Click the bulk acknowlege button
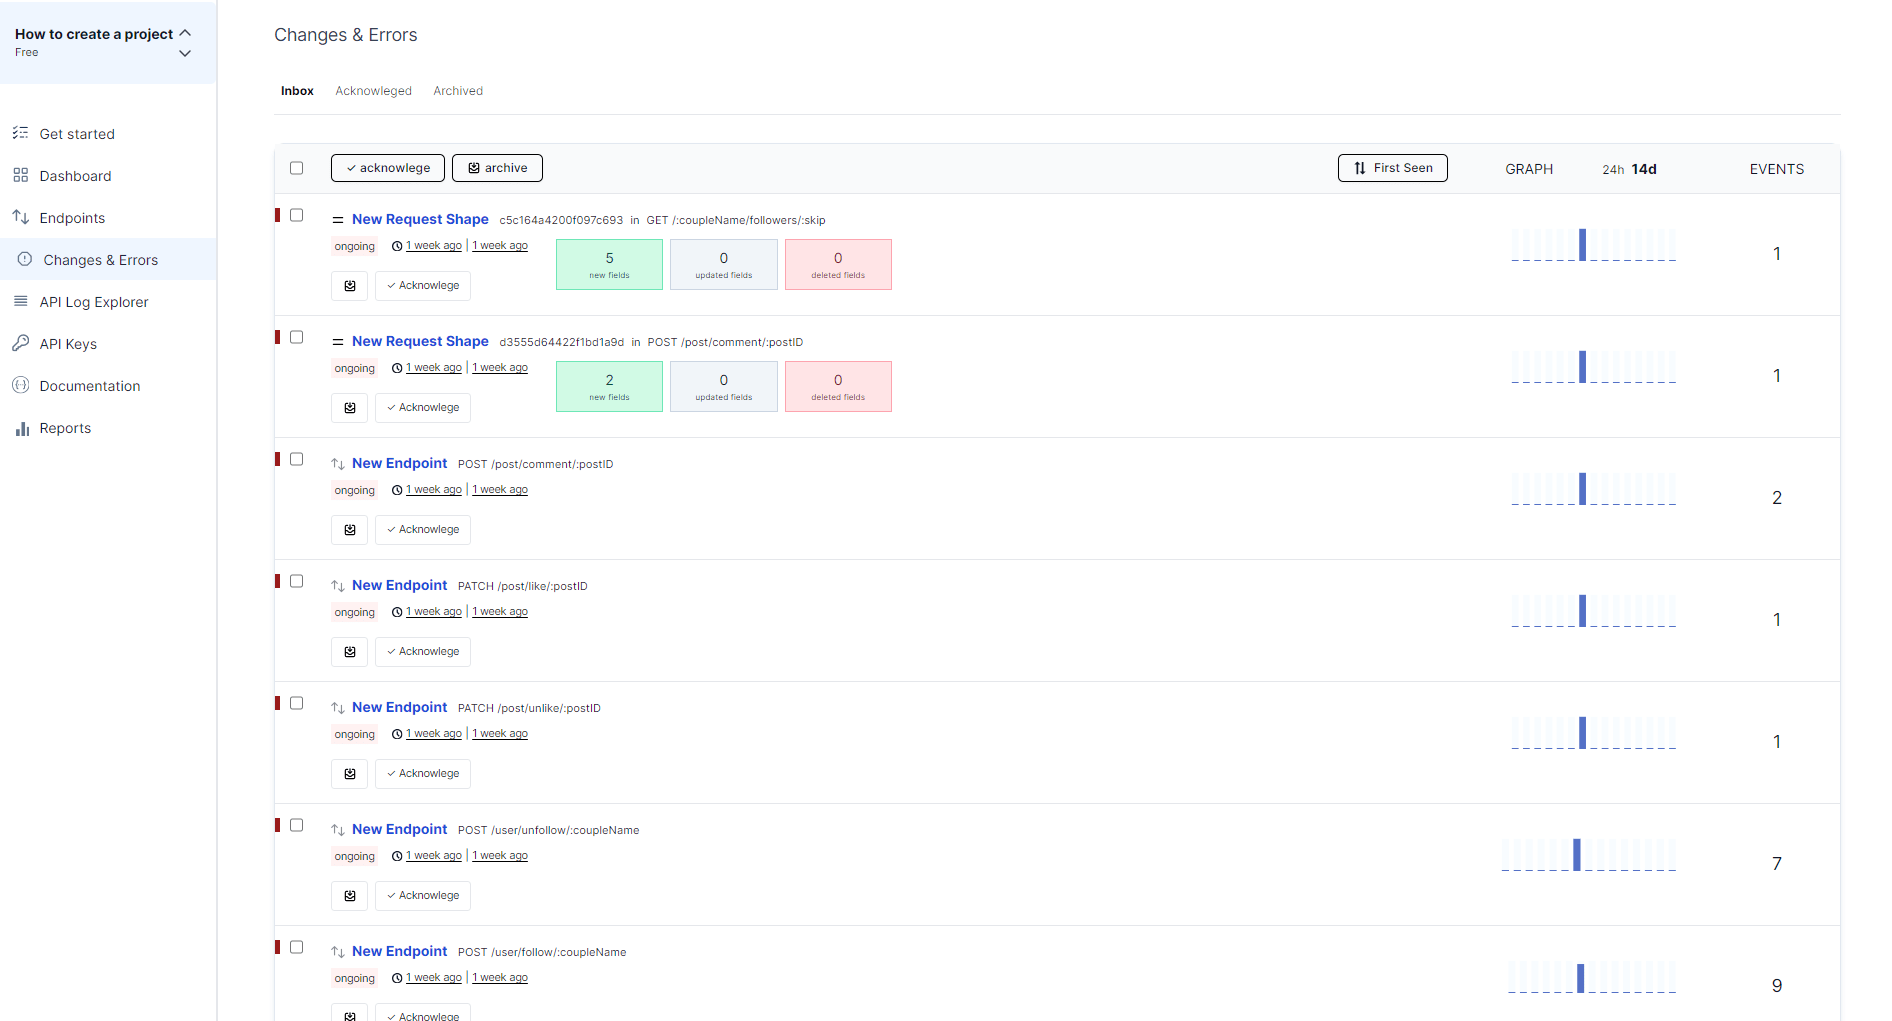 coord(387,167)
